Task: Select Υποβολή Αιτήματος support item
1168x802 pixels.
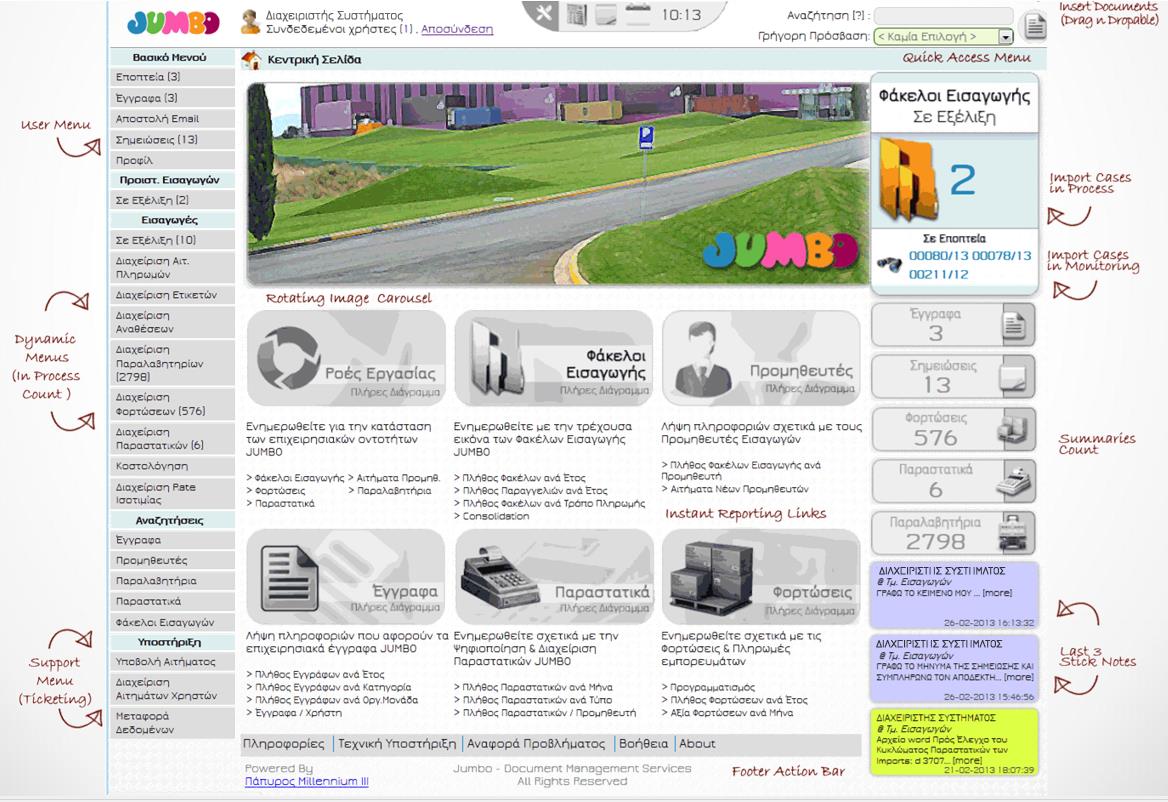Action: pos(172,661)
